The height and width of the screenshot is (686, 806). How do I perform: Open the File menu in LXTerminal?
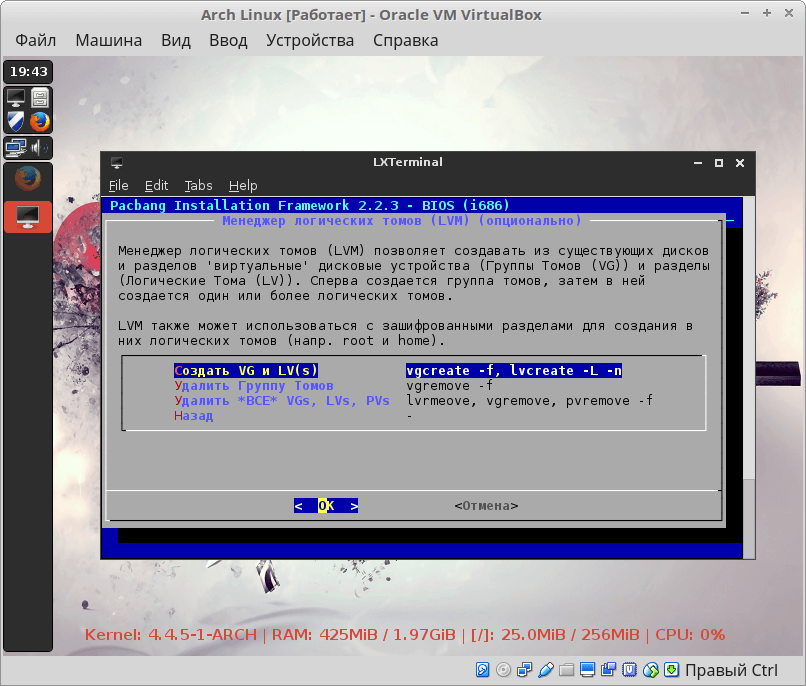point(119,185)
